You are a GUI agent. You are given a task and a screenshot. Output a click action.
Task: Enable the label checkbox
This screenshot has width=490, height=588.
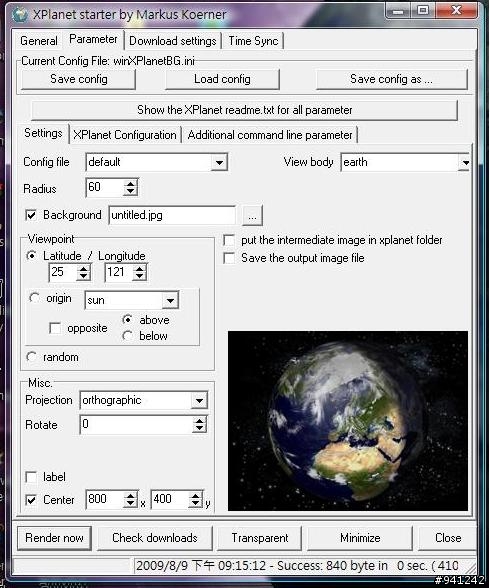pyautogui.click(x=31, y=477)
